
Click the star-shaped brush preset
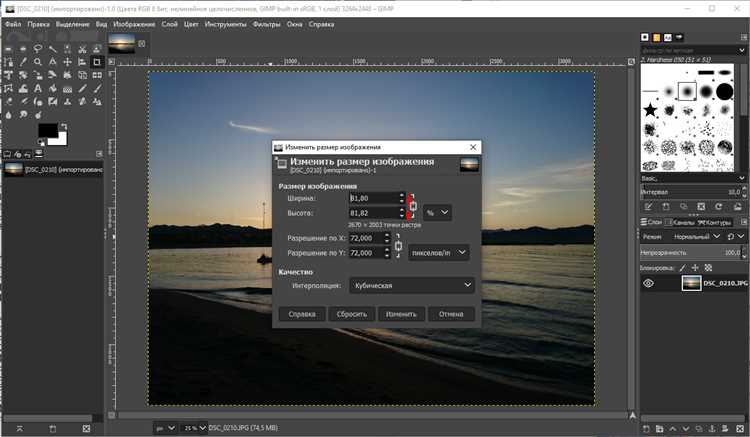pos(651,108)
